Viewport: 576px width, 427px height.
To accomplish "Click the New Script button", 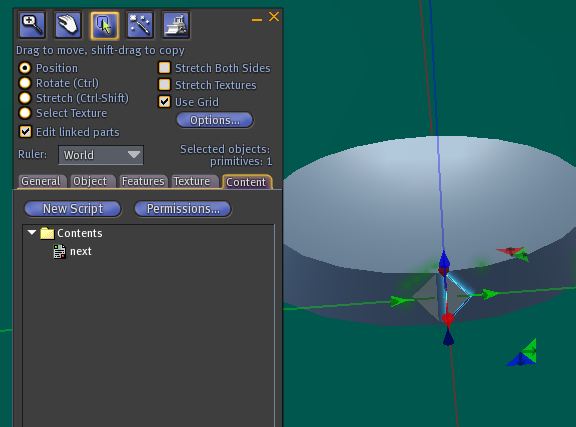I will point(73,209).
